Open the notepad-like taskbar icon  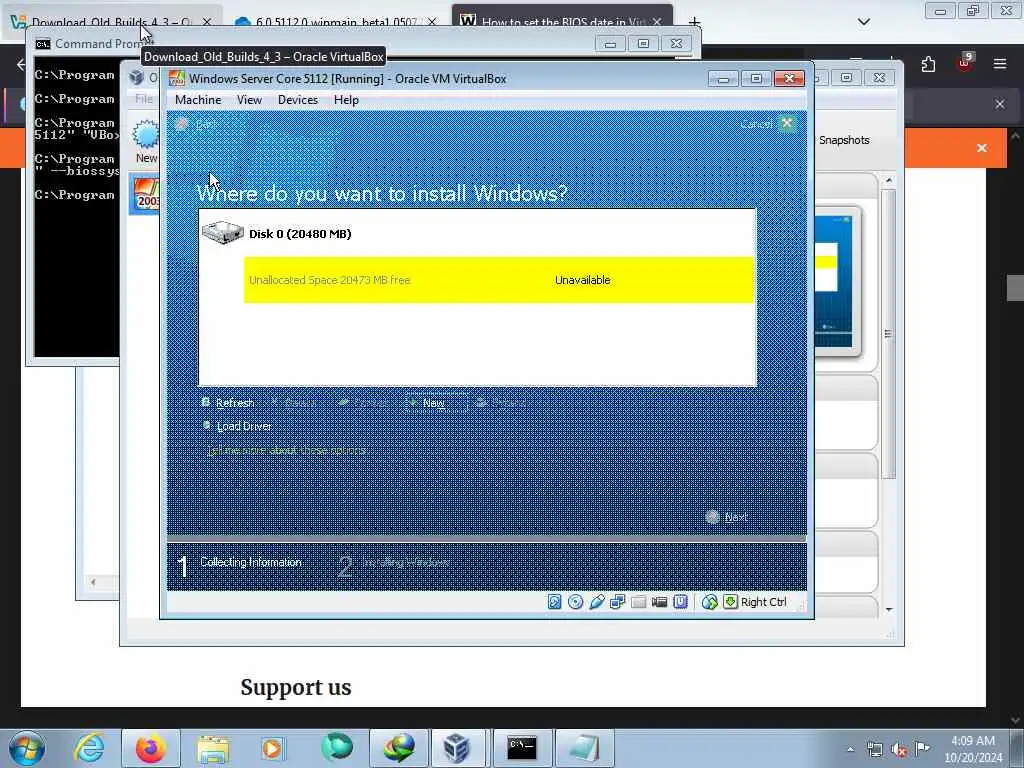click(584, 748)
